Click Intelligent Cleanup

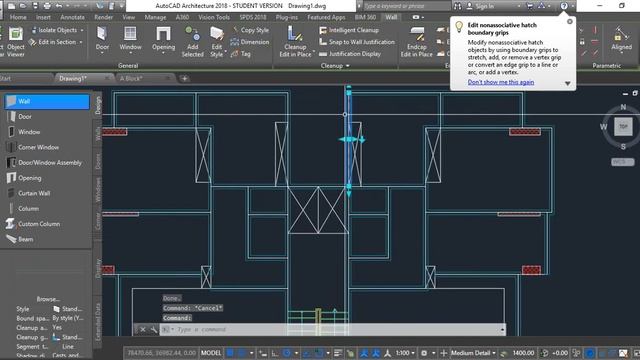click(x=349, y=30)
